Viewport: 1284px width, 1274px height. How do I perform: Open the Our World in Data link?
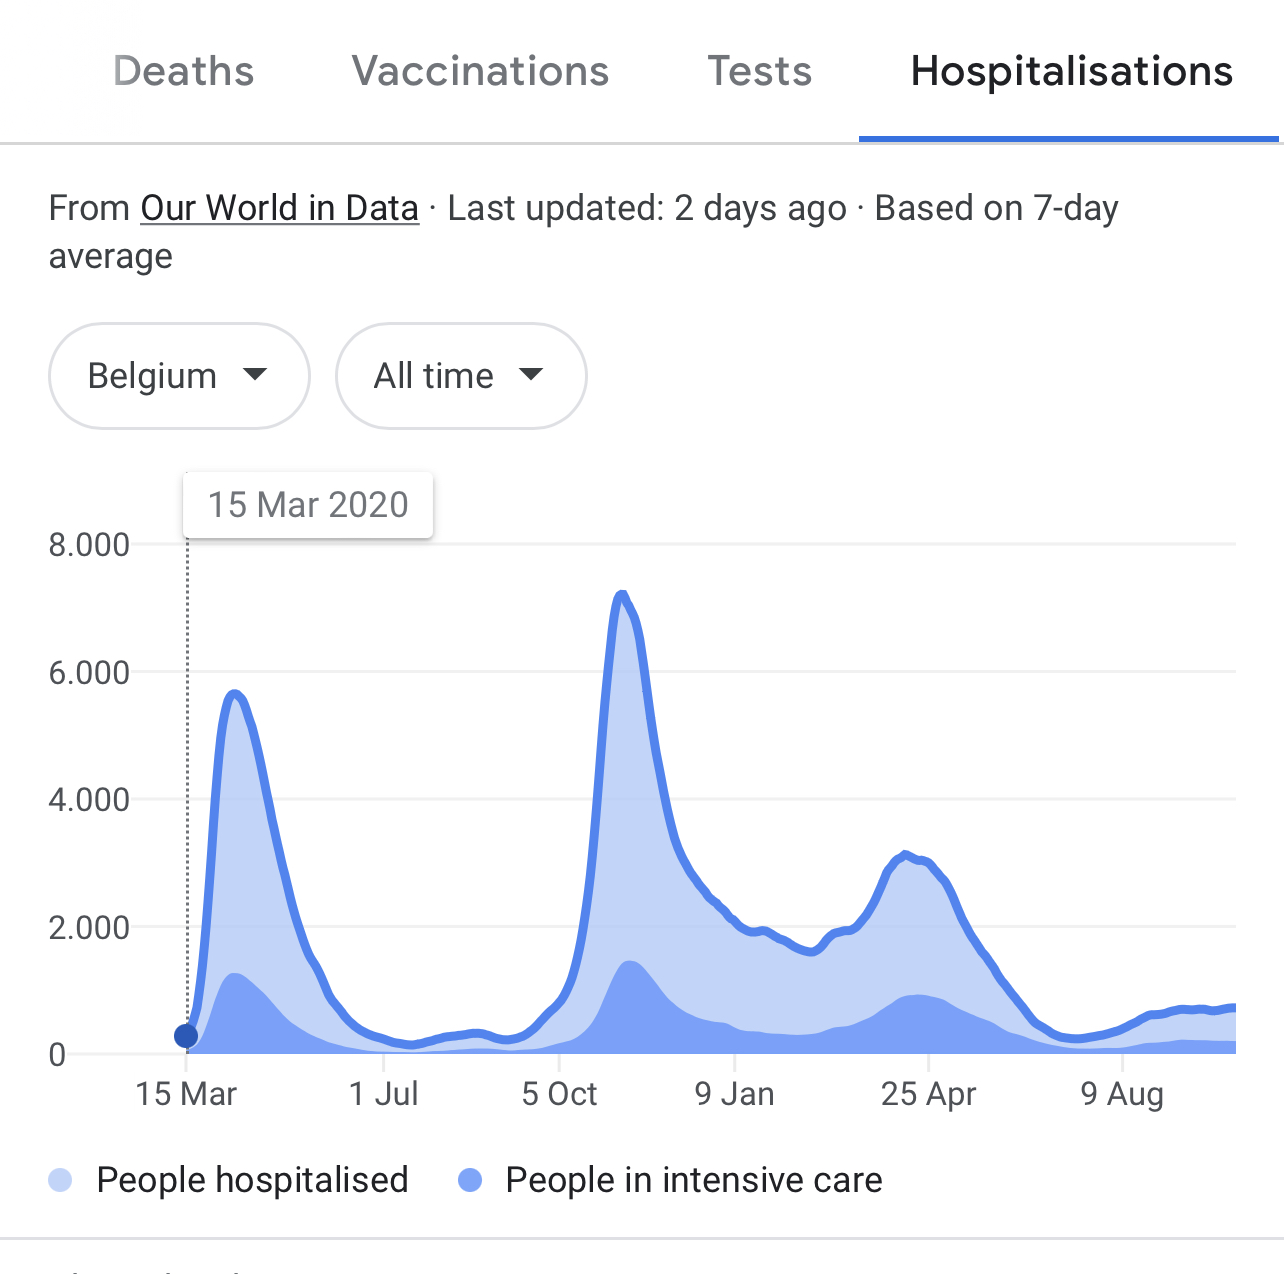[x=279, y=208]
